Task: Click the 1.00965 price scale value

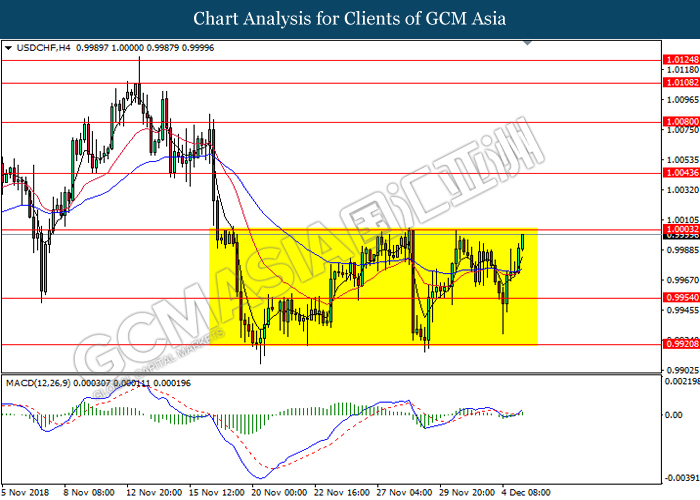Action: [683, 100]
